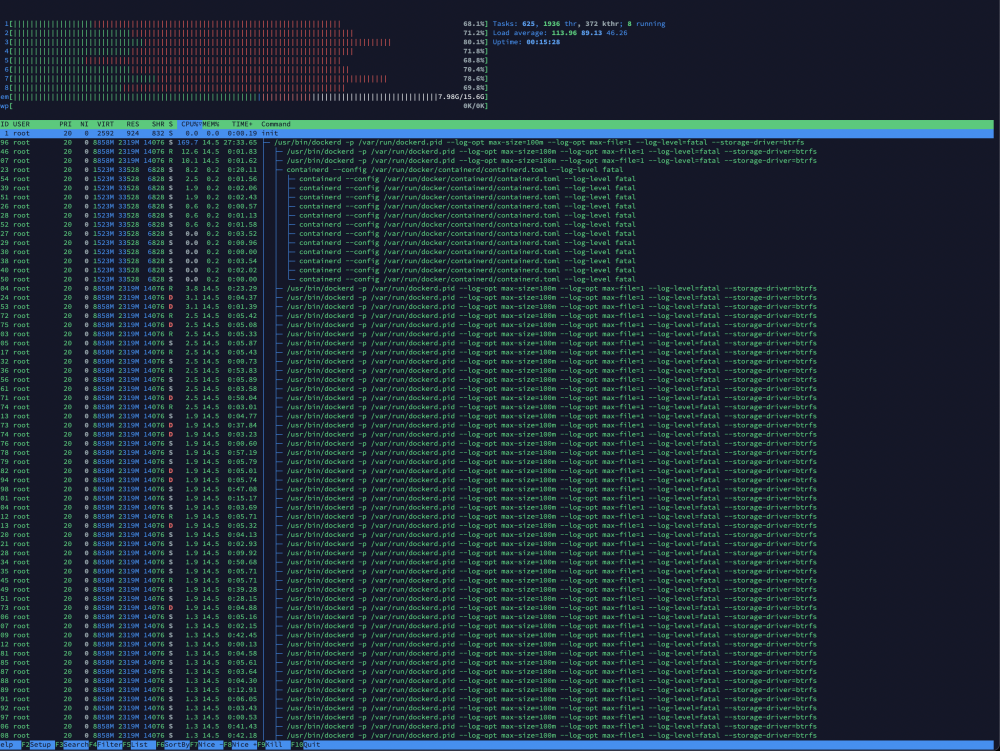The height and width of the screenshot is (751, 1000).
Task: Click F9 Kill in the function bar
Action: click(x=274, y=745)
